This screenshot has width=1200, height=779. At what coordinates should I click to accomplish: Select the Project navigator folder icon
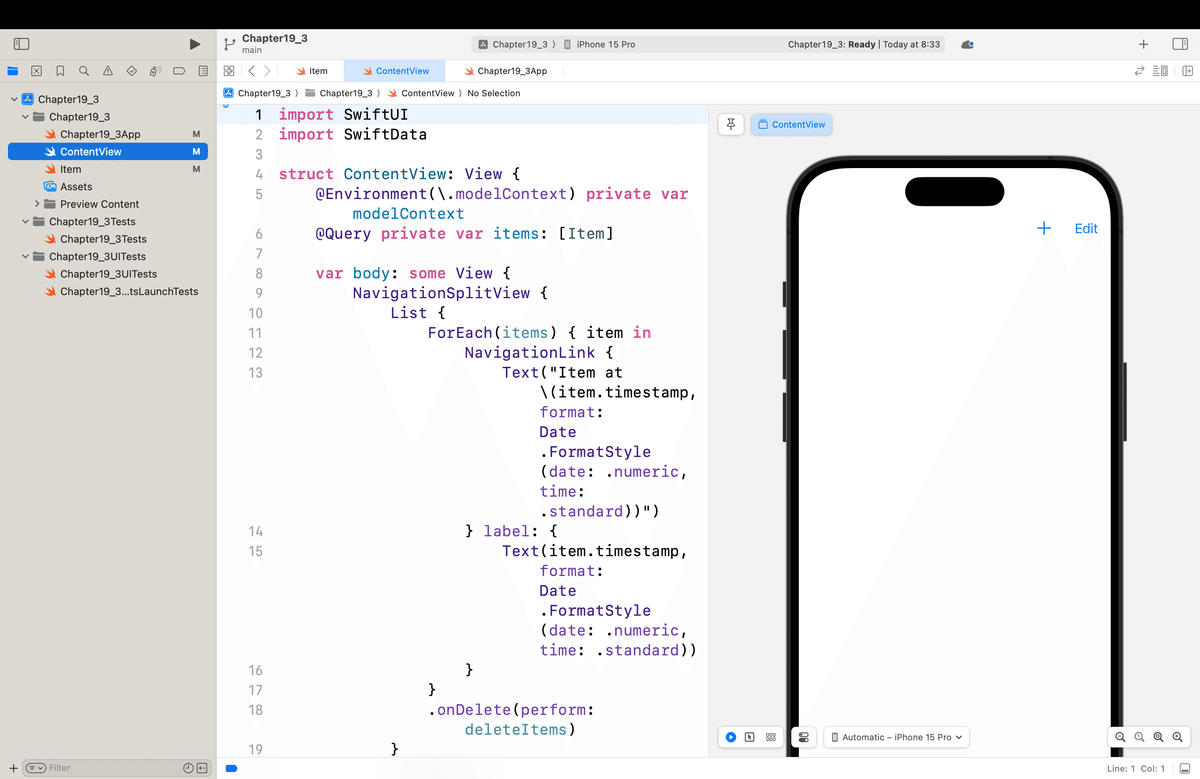click(12, 71)
